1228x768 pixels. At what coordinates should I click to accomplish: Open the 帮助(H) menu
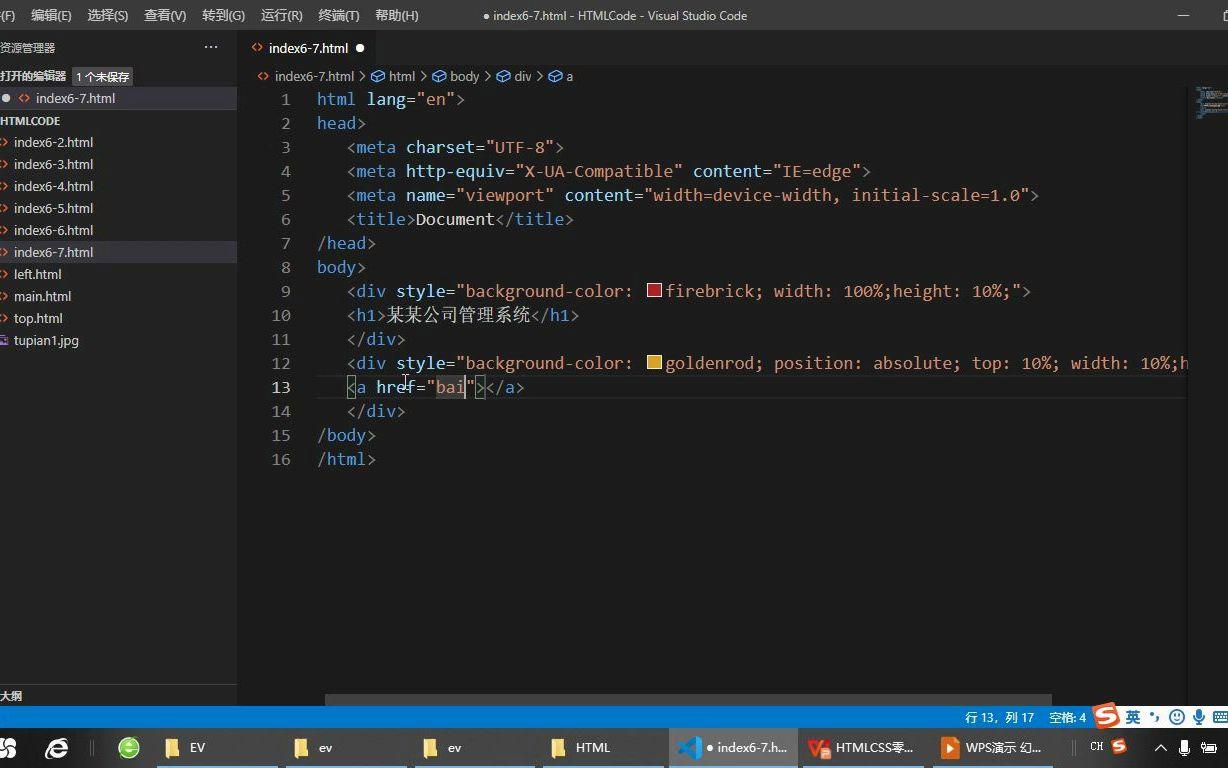(397, 15)
